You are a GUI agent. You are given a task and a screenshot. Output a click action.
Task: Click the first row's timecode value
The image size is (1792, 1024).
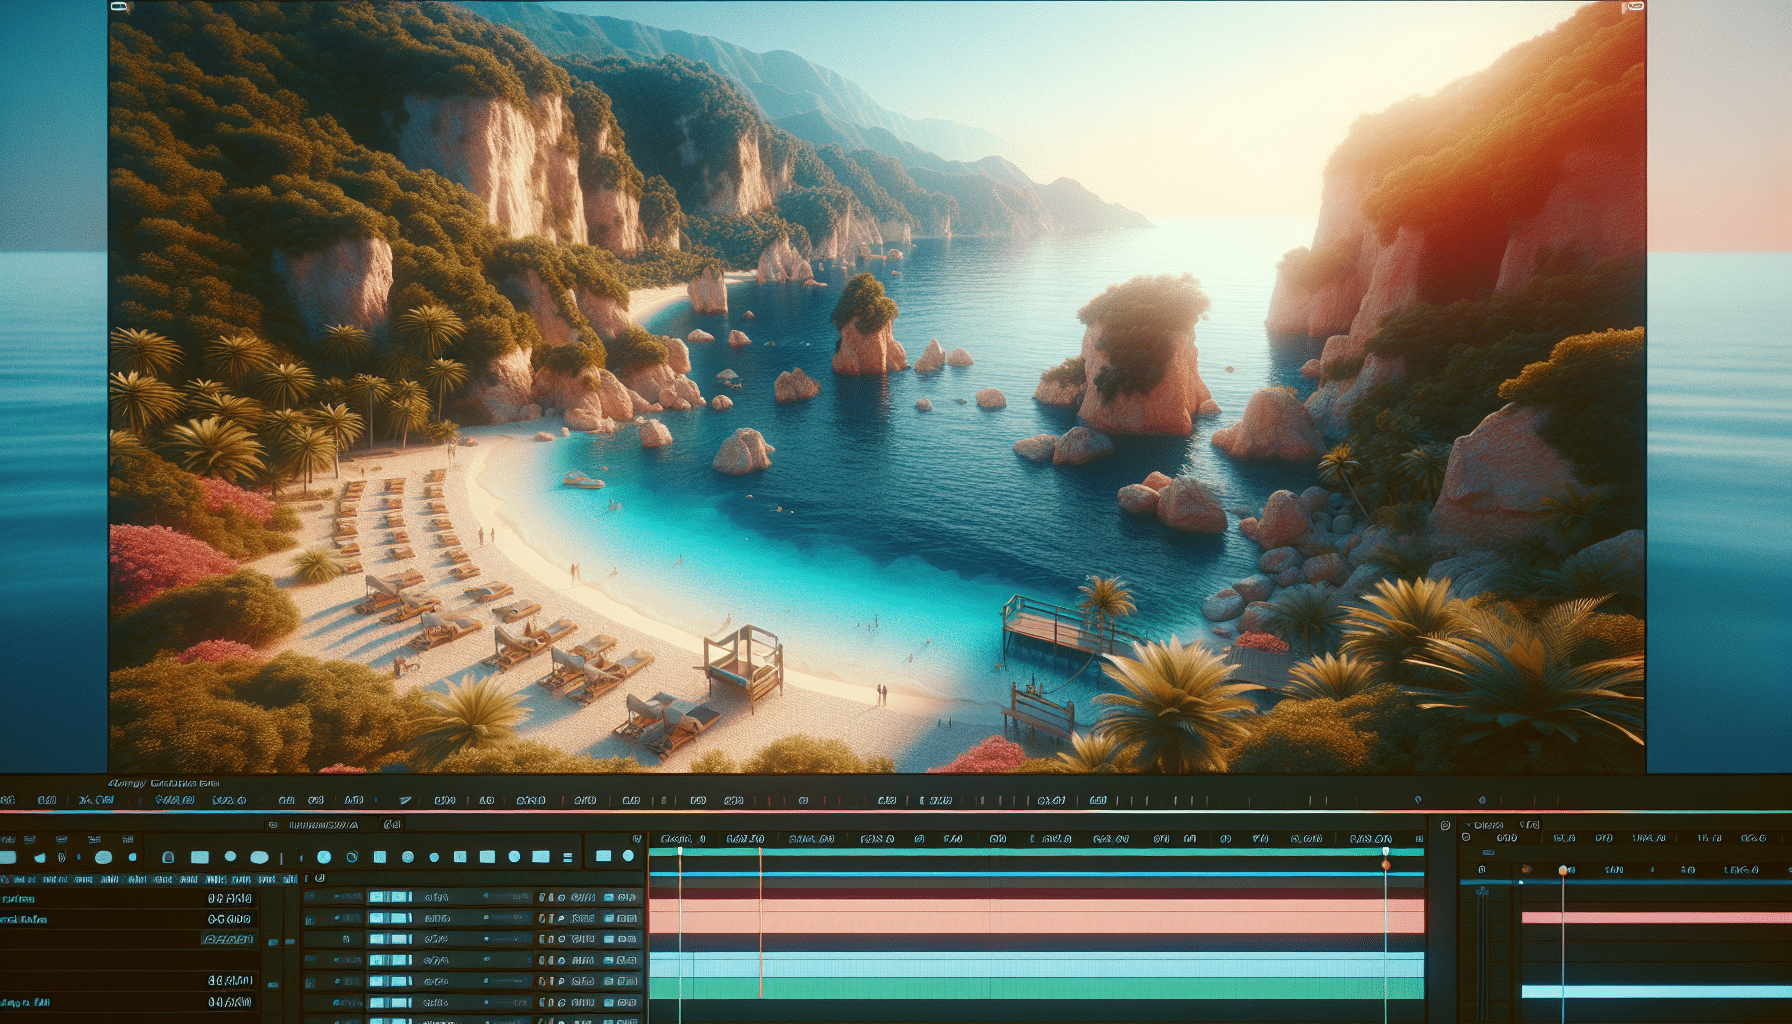(x=229, y=898)
